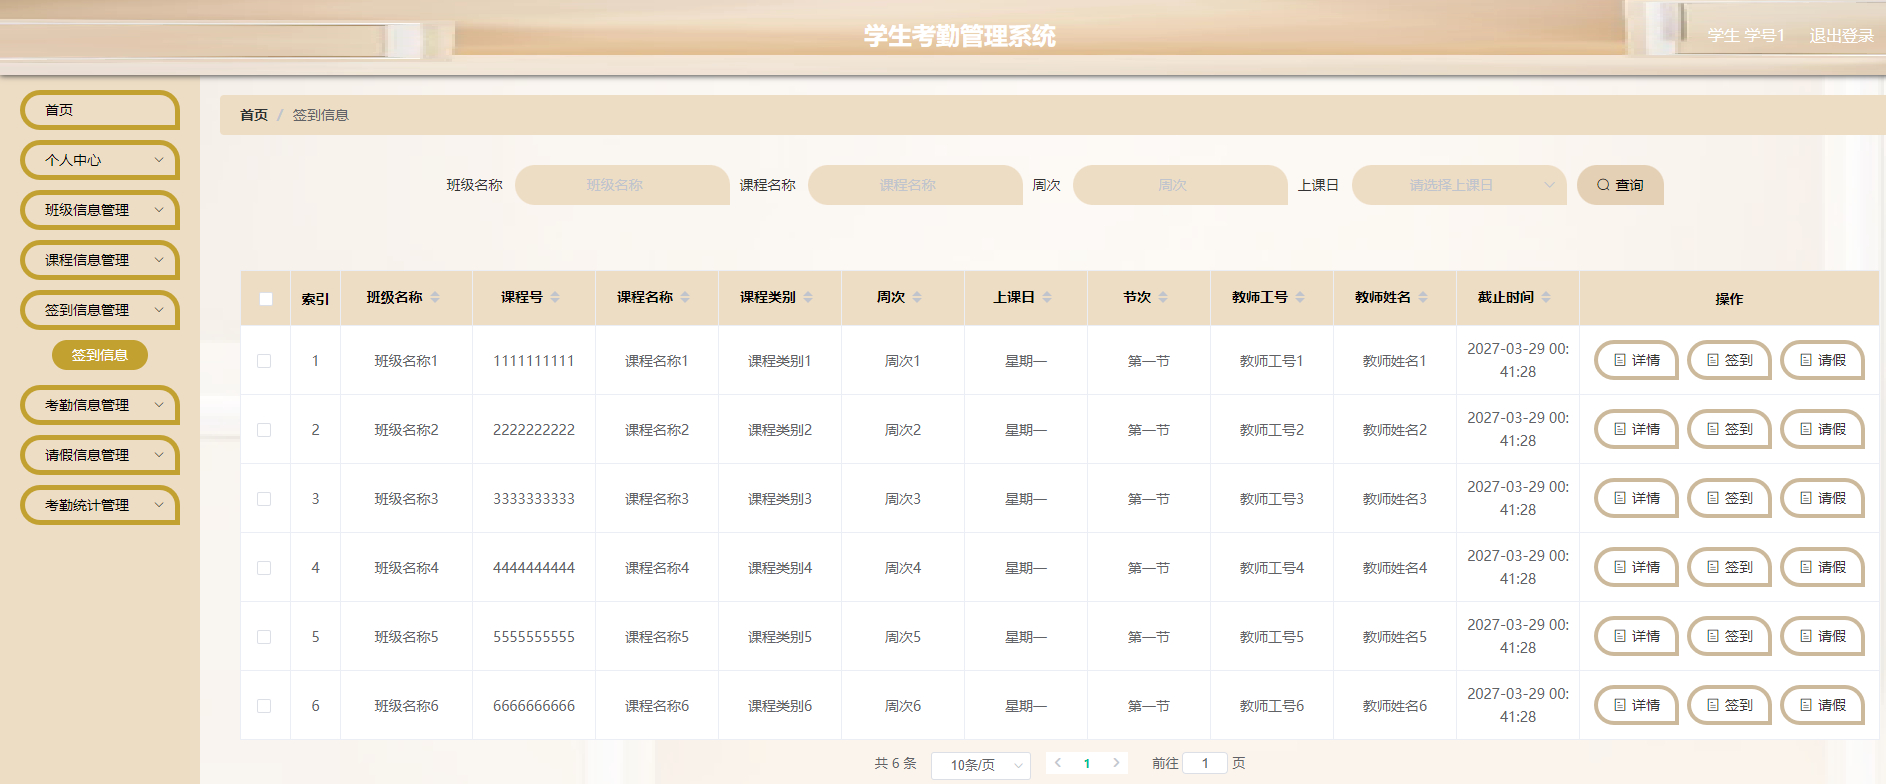Click 首页 in the breadcrumb
1886x784 pixels.
click(x=254, y=115)
